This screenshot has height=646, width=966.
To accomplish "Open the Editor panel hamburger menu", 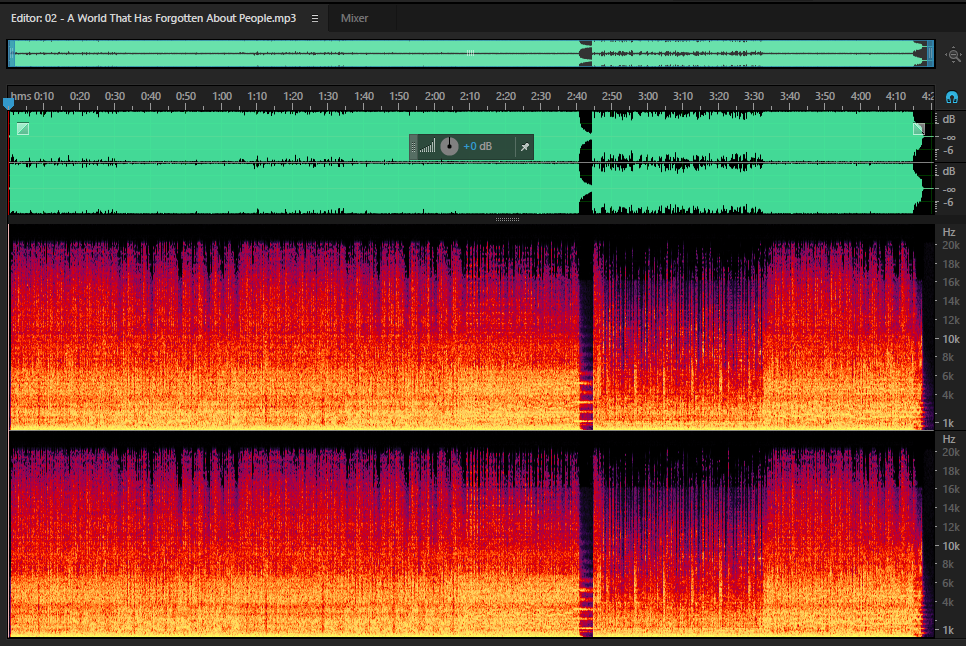I will point(315,18).
